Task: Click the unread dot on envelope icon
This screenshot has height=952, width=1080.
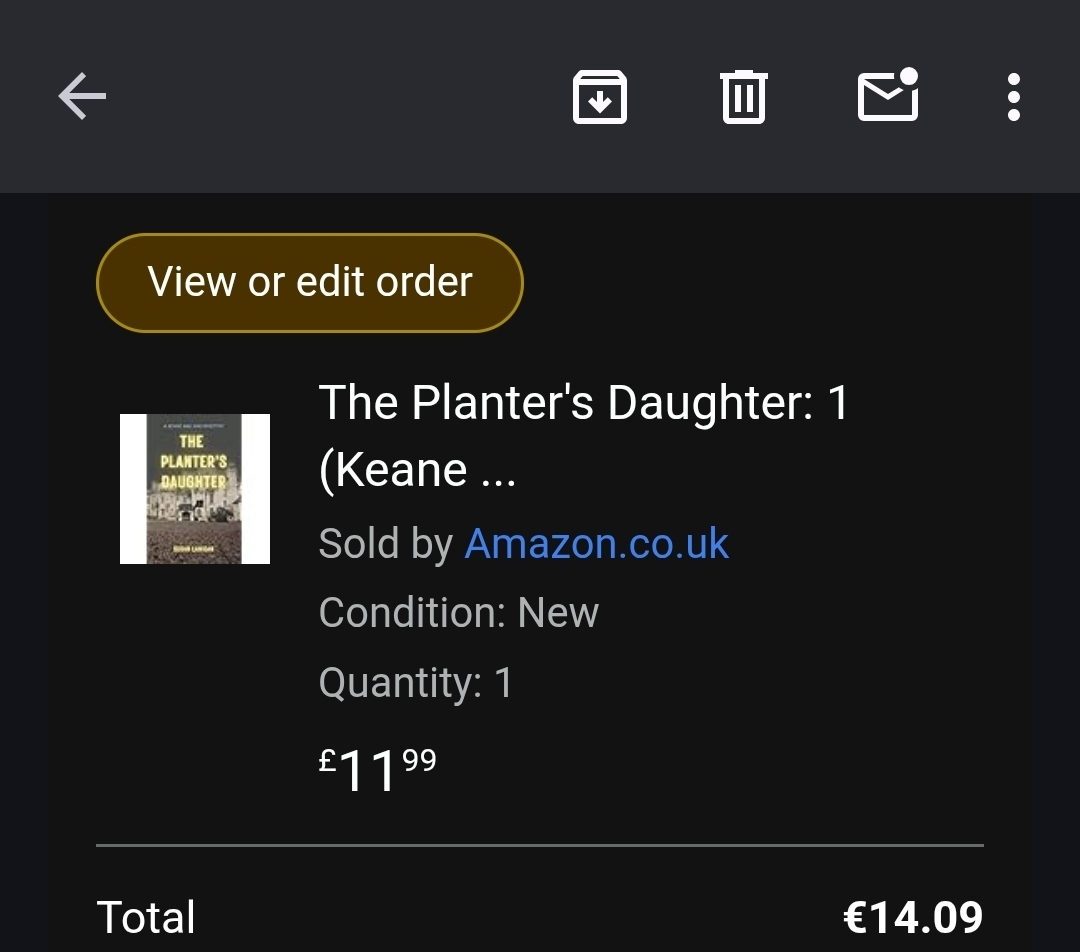Action: (908, 76)
